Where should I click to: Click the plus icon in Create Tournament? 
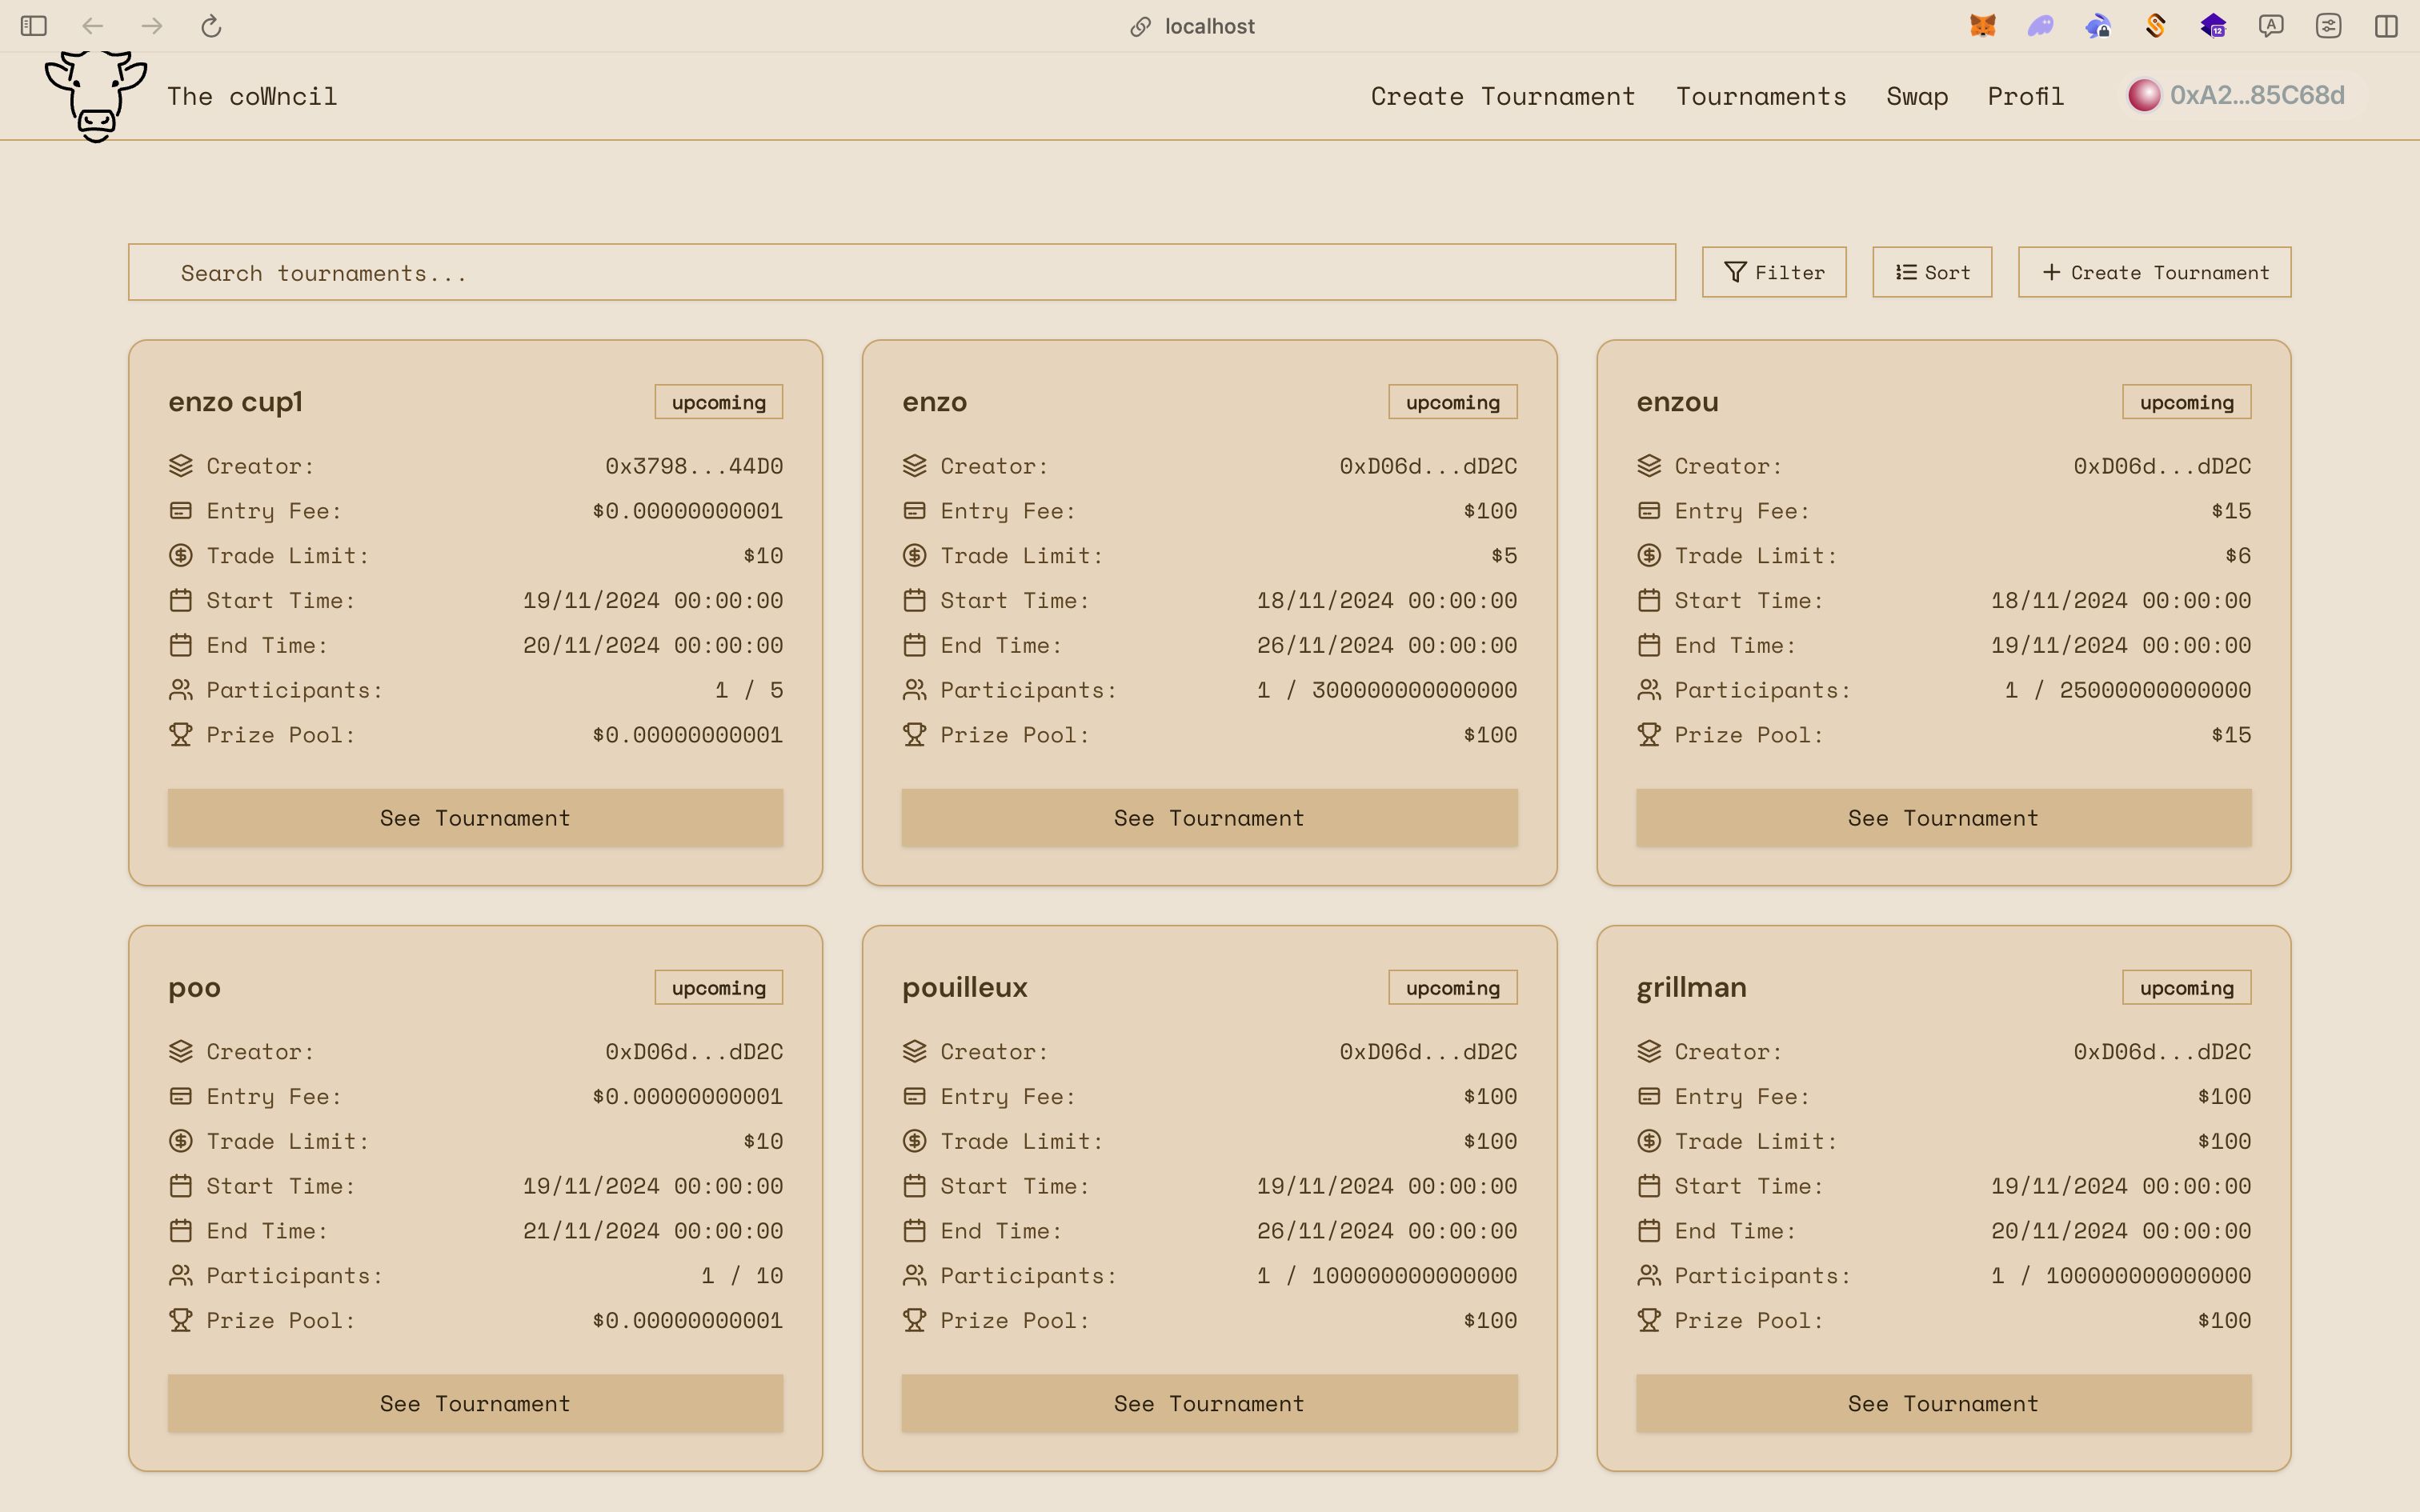(x=2051, y=272)
